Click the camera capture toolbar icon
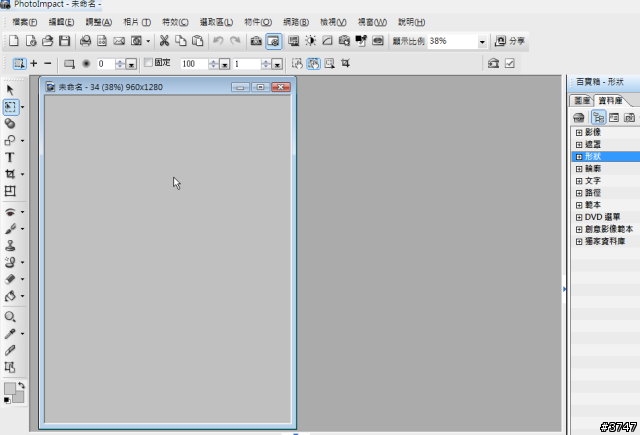Screen dimensions: 640x435 [256, 41]
